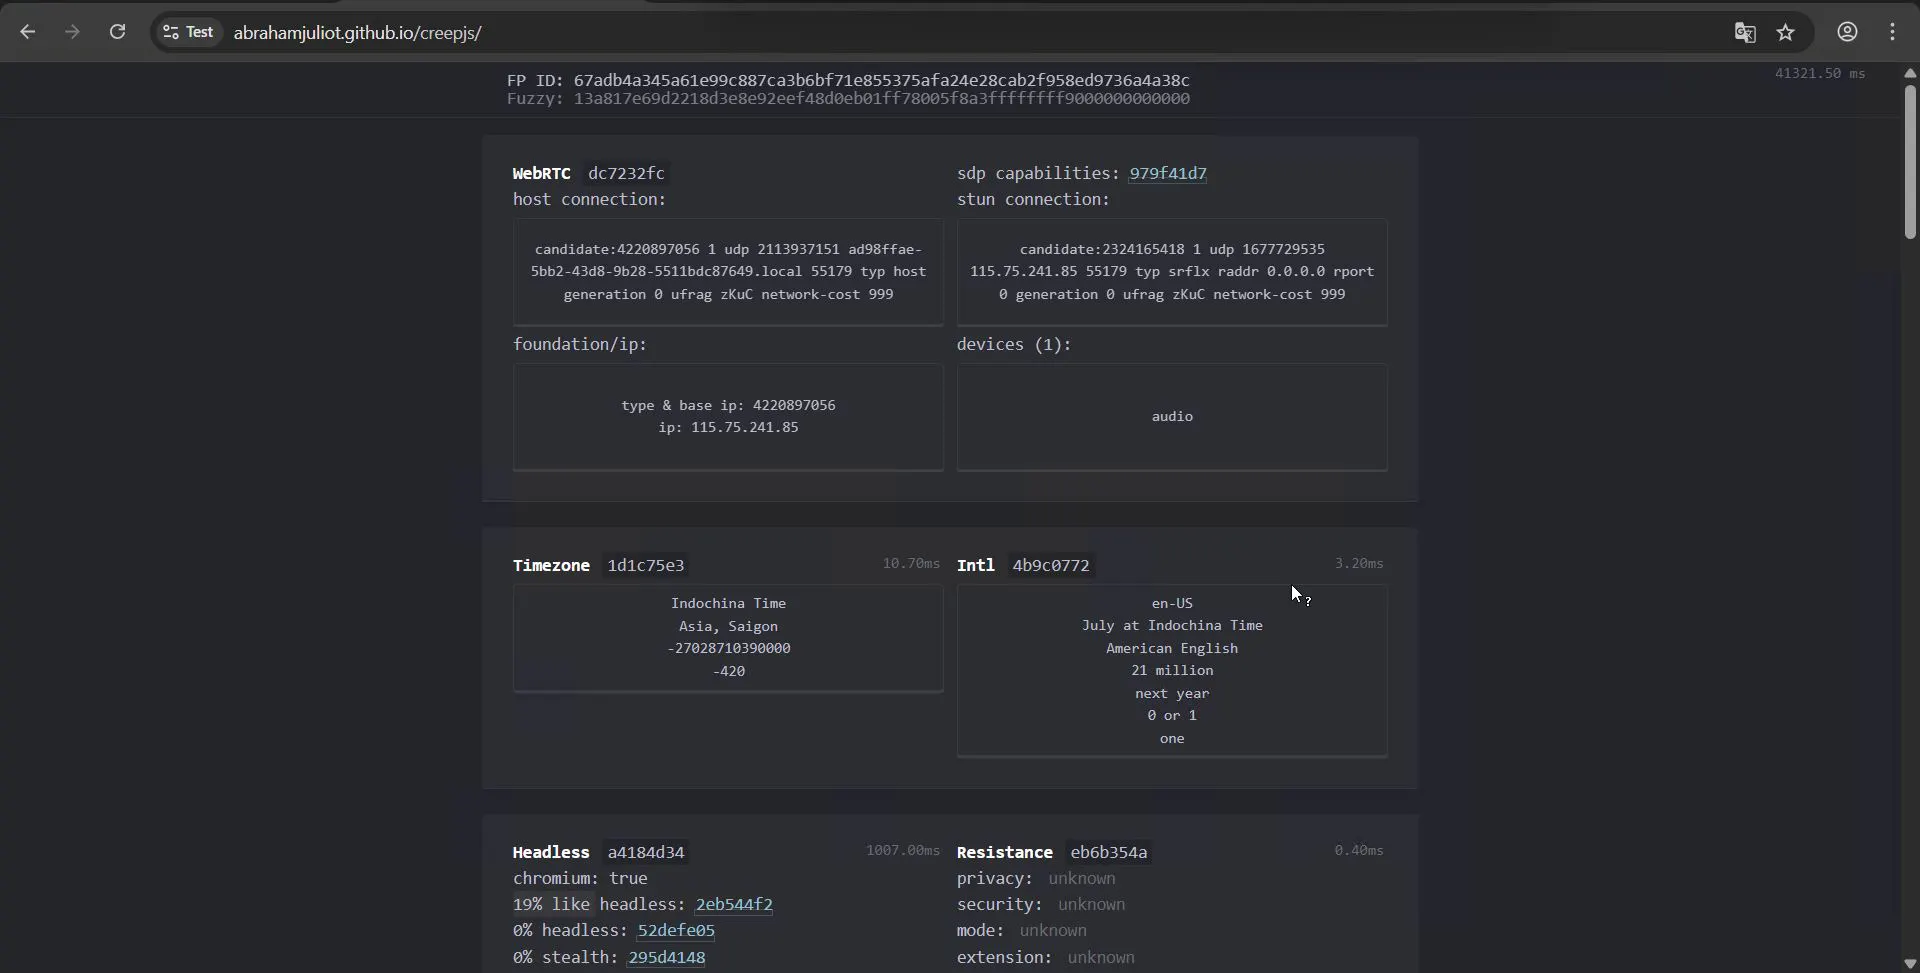Click the WebRTC hash dc7232fc
Viewport: 1920px width, 973px height.
[626, 173]
